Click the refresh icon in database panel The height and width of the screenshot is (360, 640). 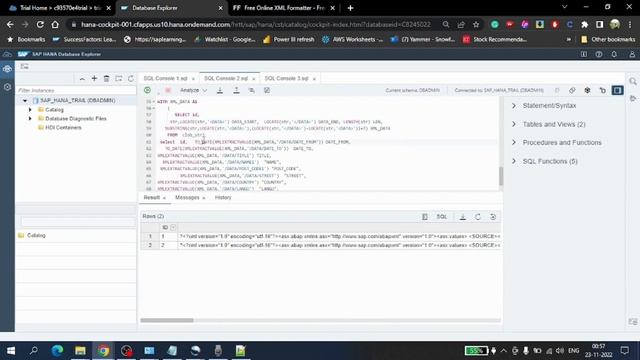(x=131, y=78)
